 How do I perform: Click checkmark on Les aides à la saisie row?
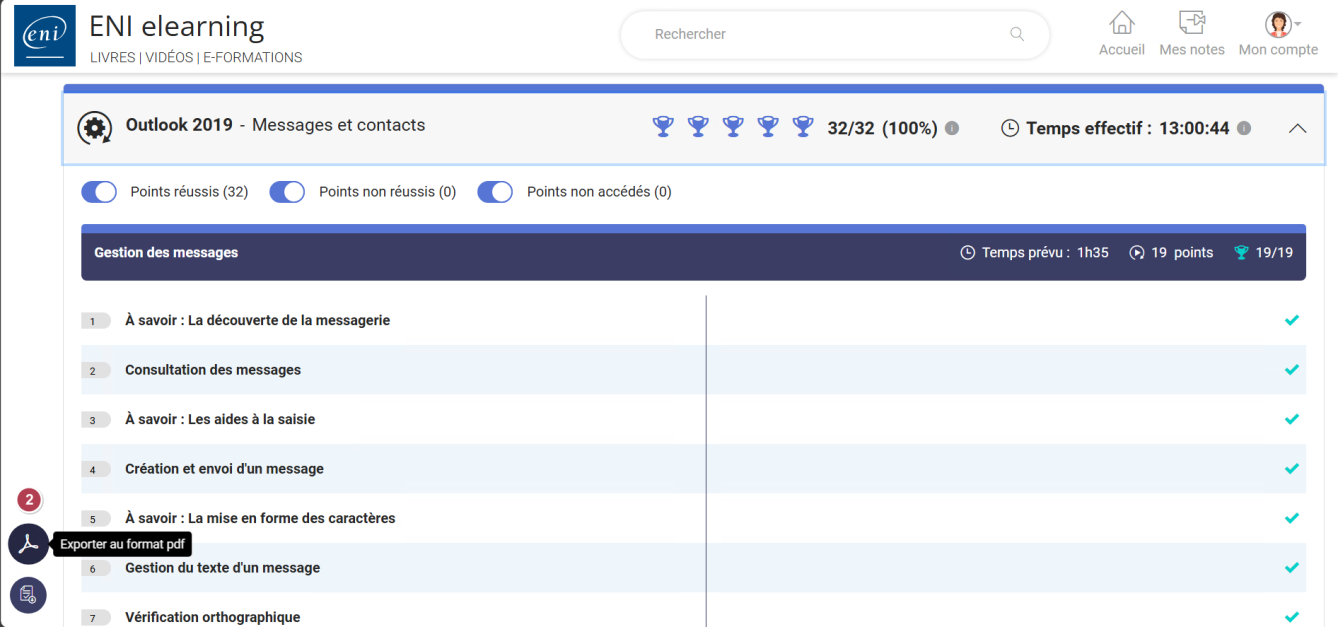coord(1291,419)
